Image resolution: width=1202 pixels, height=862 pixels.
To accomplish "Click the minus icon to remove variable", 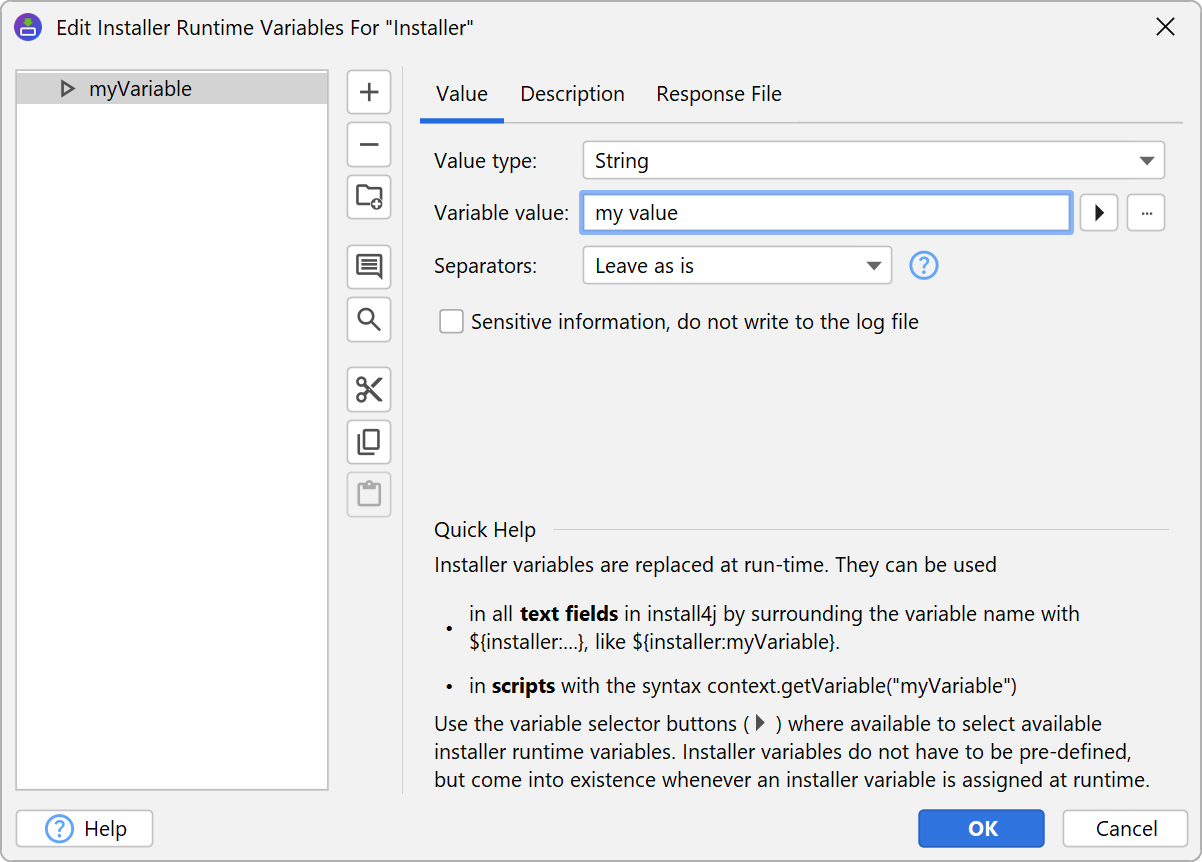I will tap(369, 145).
